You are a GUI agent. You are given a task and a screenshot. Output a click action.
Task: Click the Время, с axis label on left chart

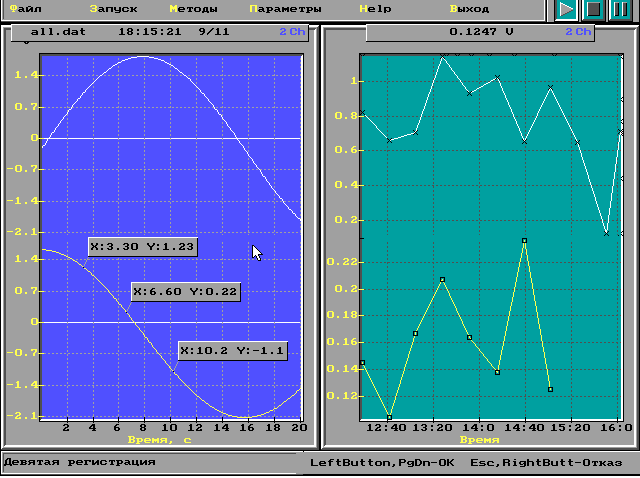coord(160,439)
